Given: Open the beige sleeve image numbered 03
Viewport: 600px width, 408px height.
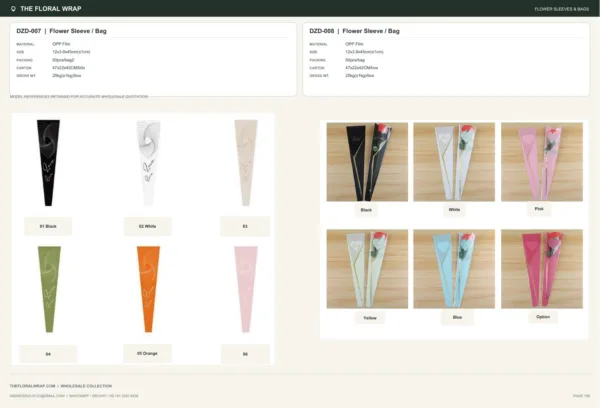Looking at the screenshot, I should coord(246,163).
